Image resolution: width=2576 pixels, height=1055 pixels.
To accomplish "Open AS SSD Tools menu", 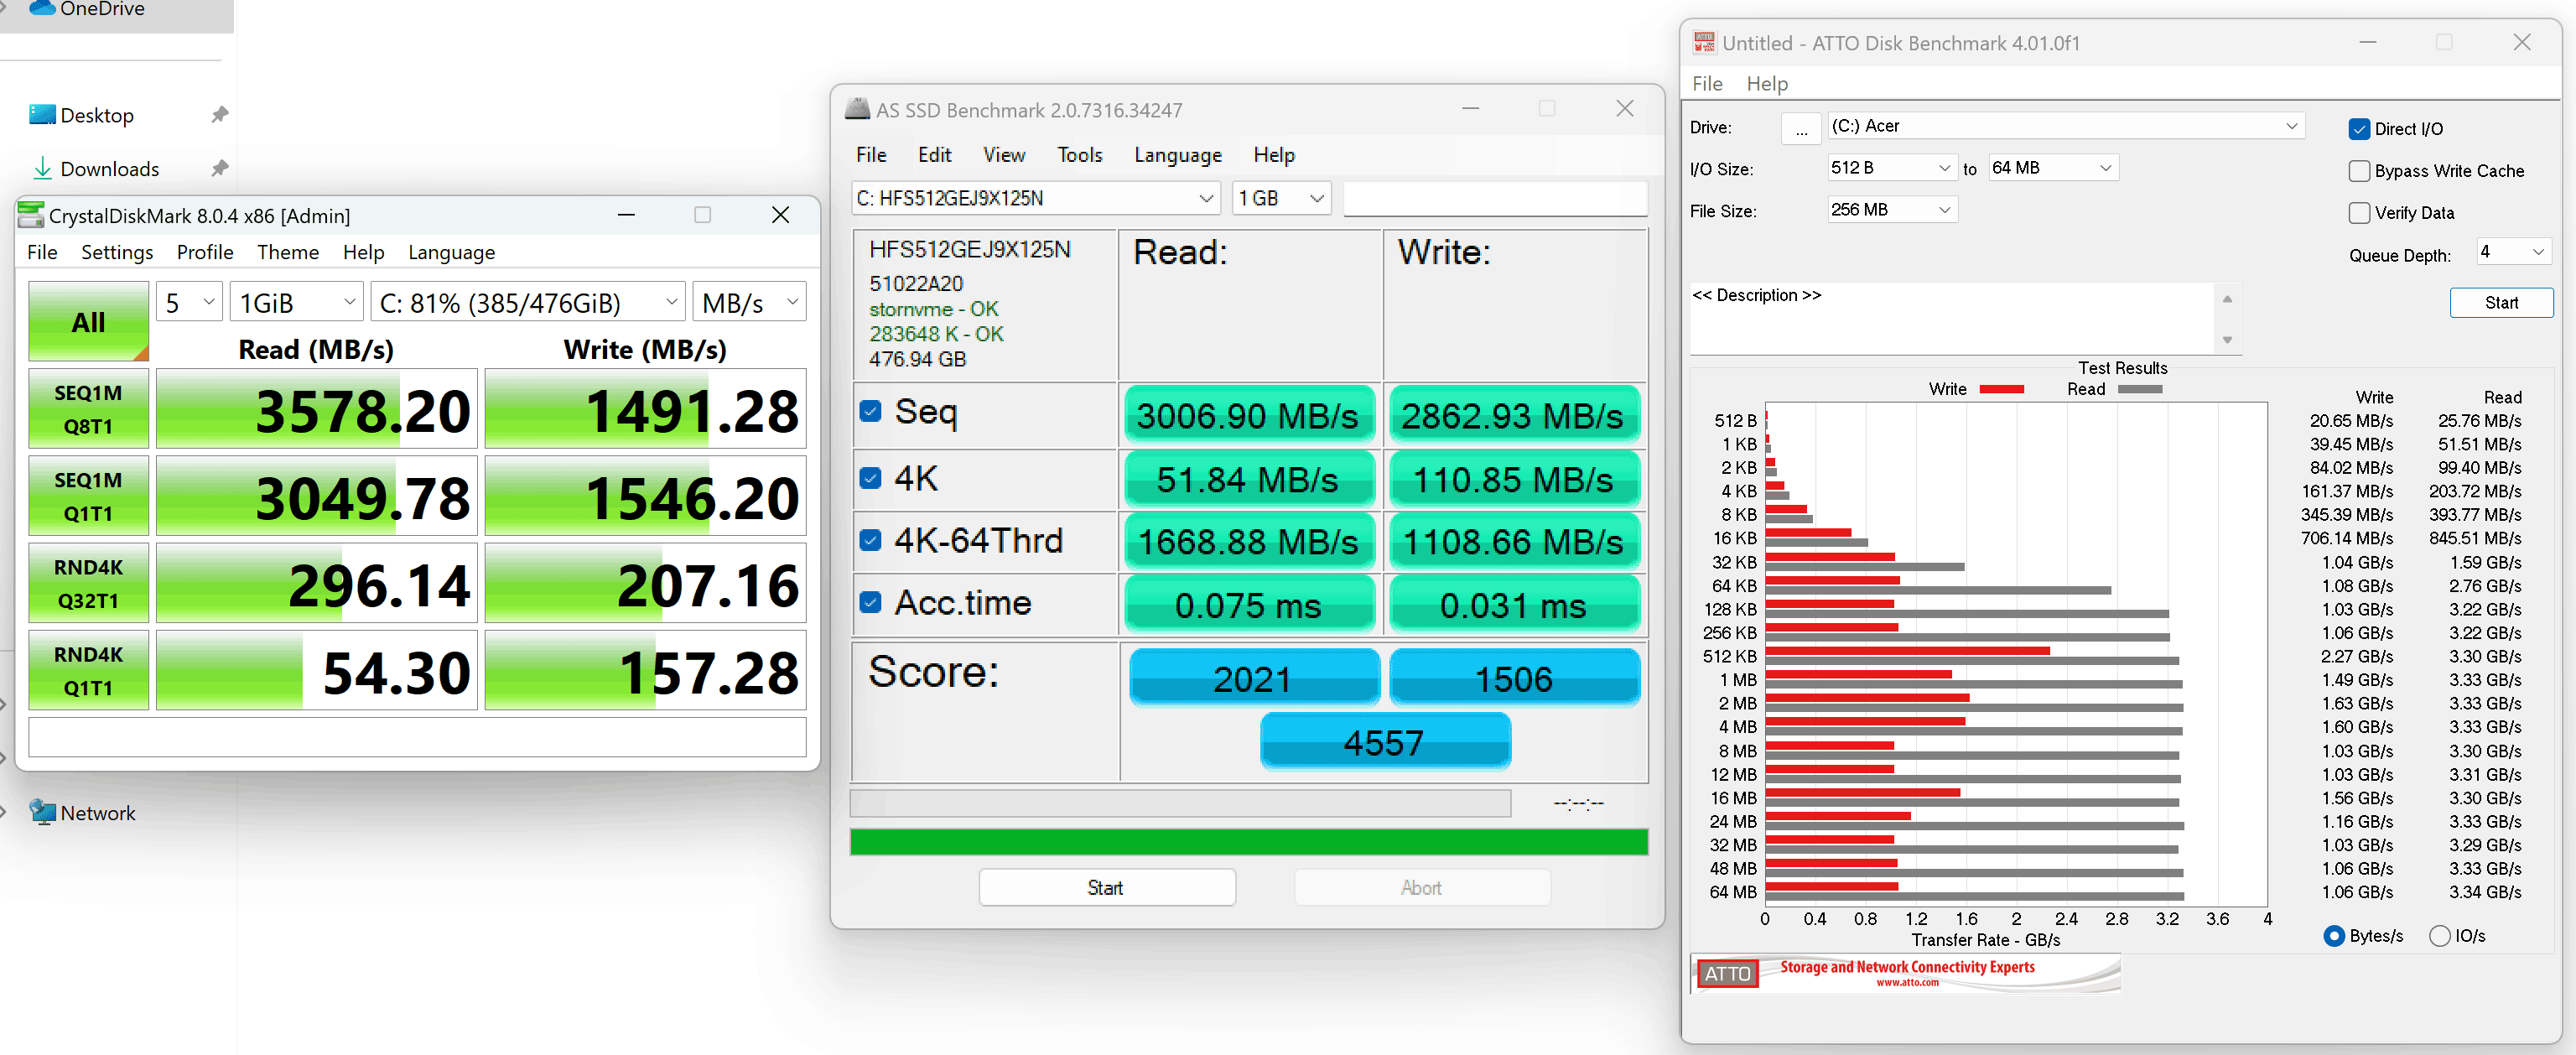I will tap(1079, 155).
